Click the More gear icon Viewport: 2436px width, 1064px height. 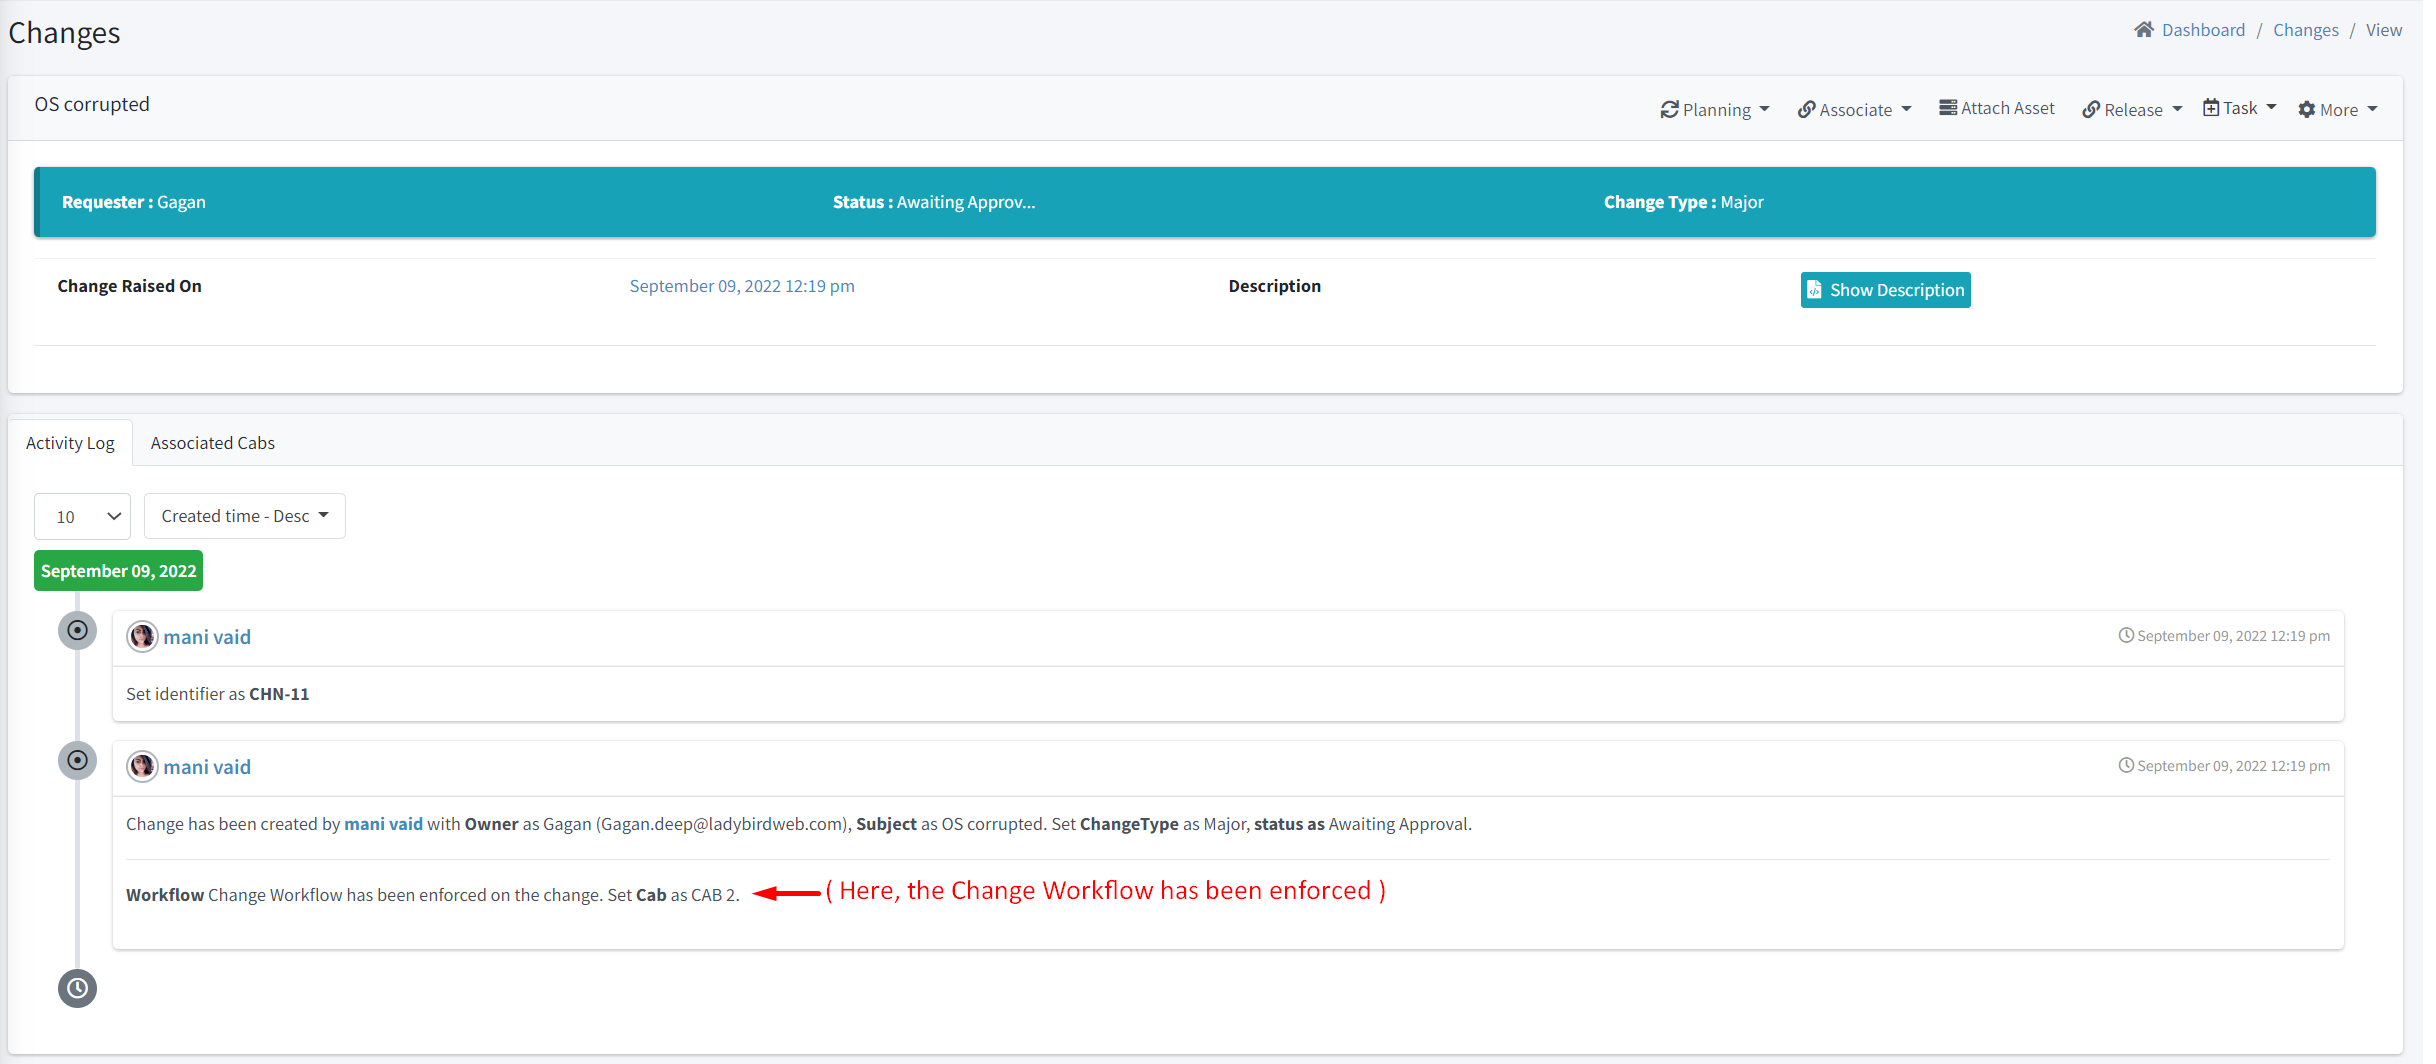click(x=2306, y=109)
